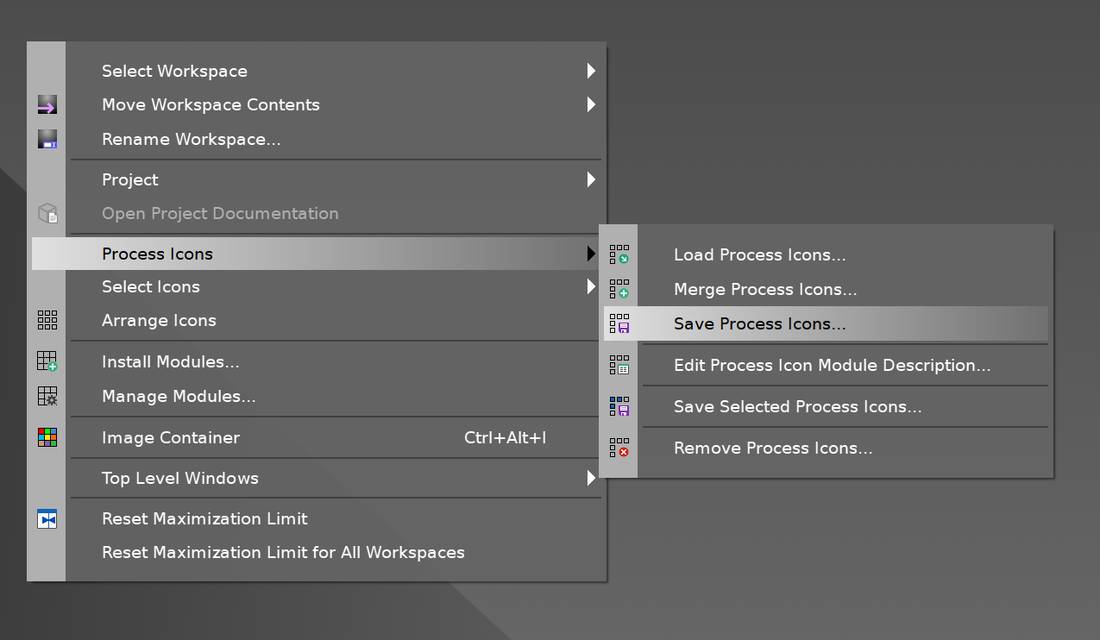1100x640 pixels.
Task: Select Open Project Documentation
Action: point(316,213)
